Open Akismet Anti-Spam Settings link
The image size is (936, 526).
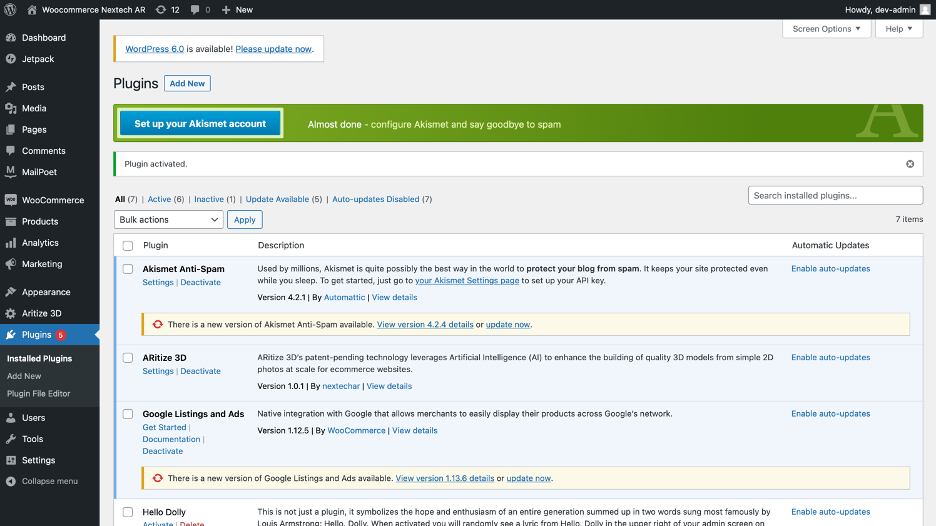(x=158, y=282)
